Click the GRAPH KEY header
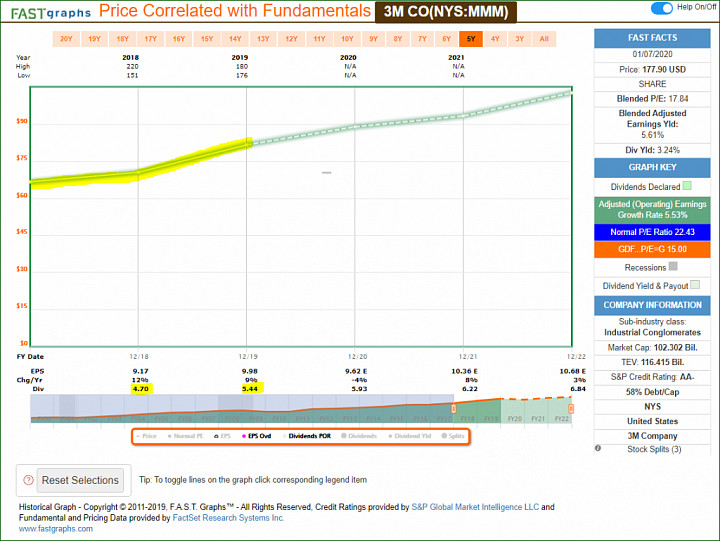 tap(652, 167)
